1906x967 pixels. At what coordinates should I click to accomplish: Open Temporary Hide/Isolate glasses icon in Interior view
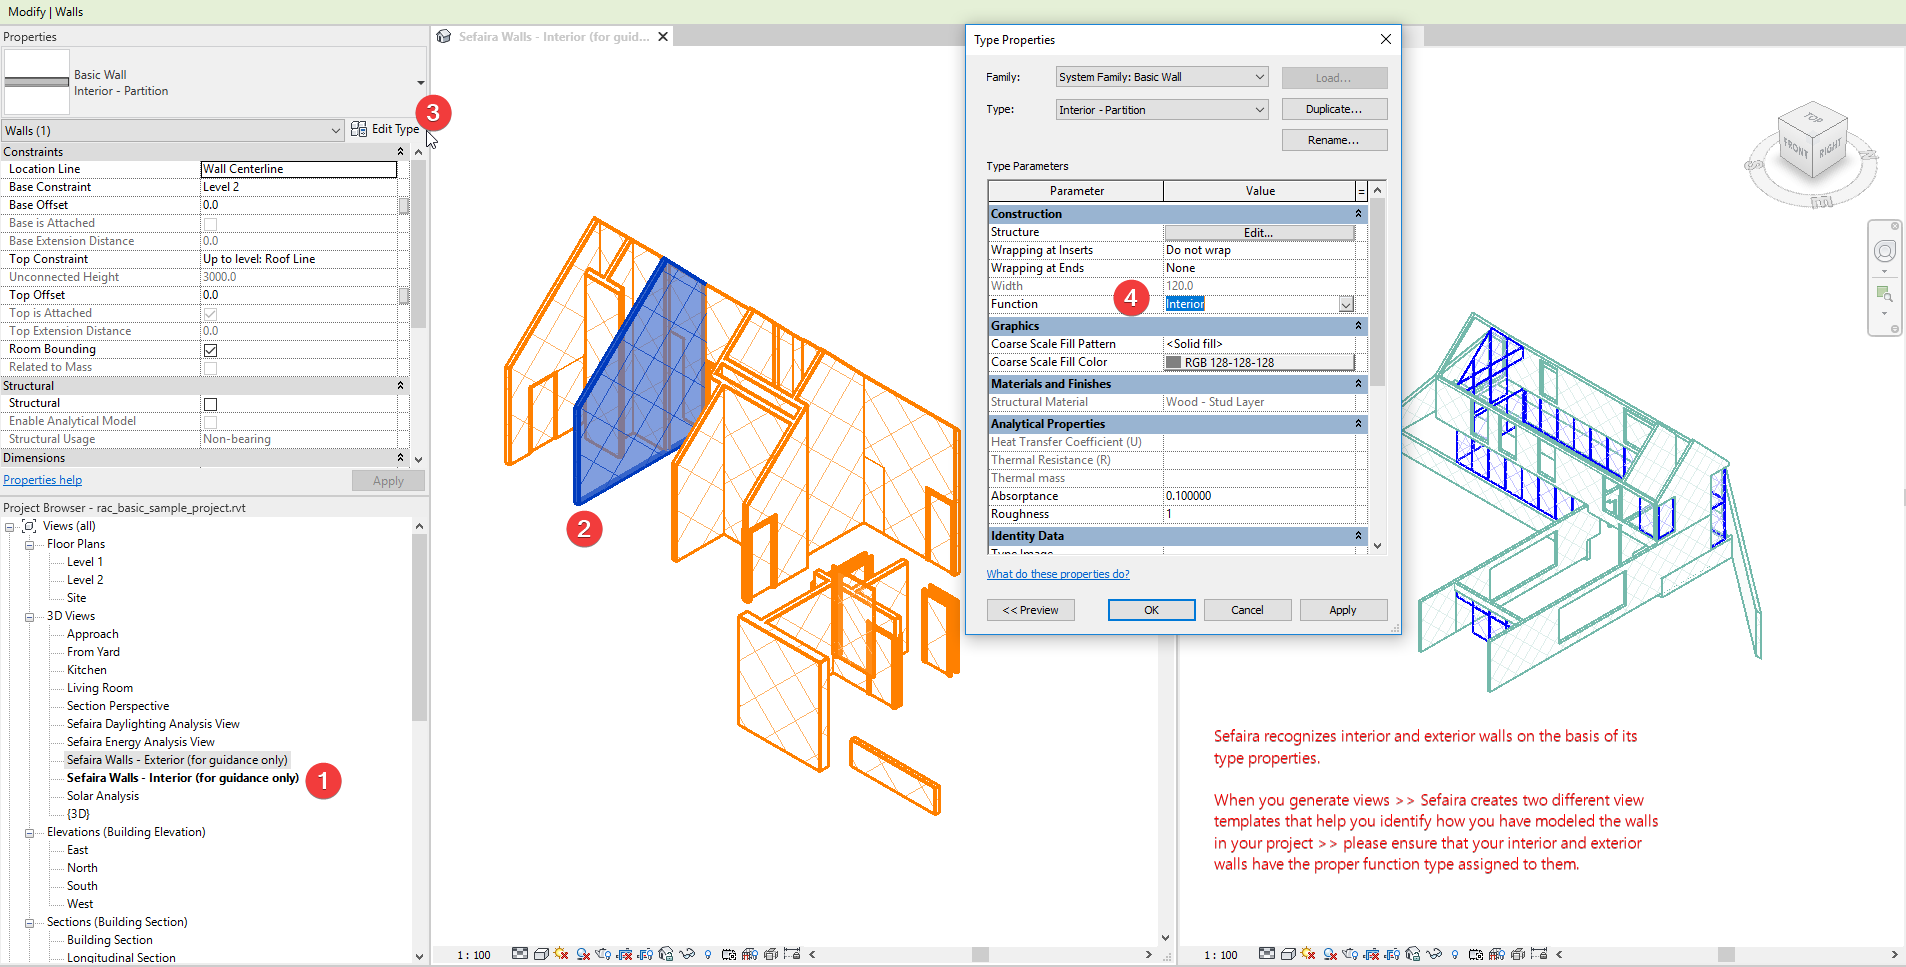pyautogui.click(x=687, y=954)
